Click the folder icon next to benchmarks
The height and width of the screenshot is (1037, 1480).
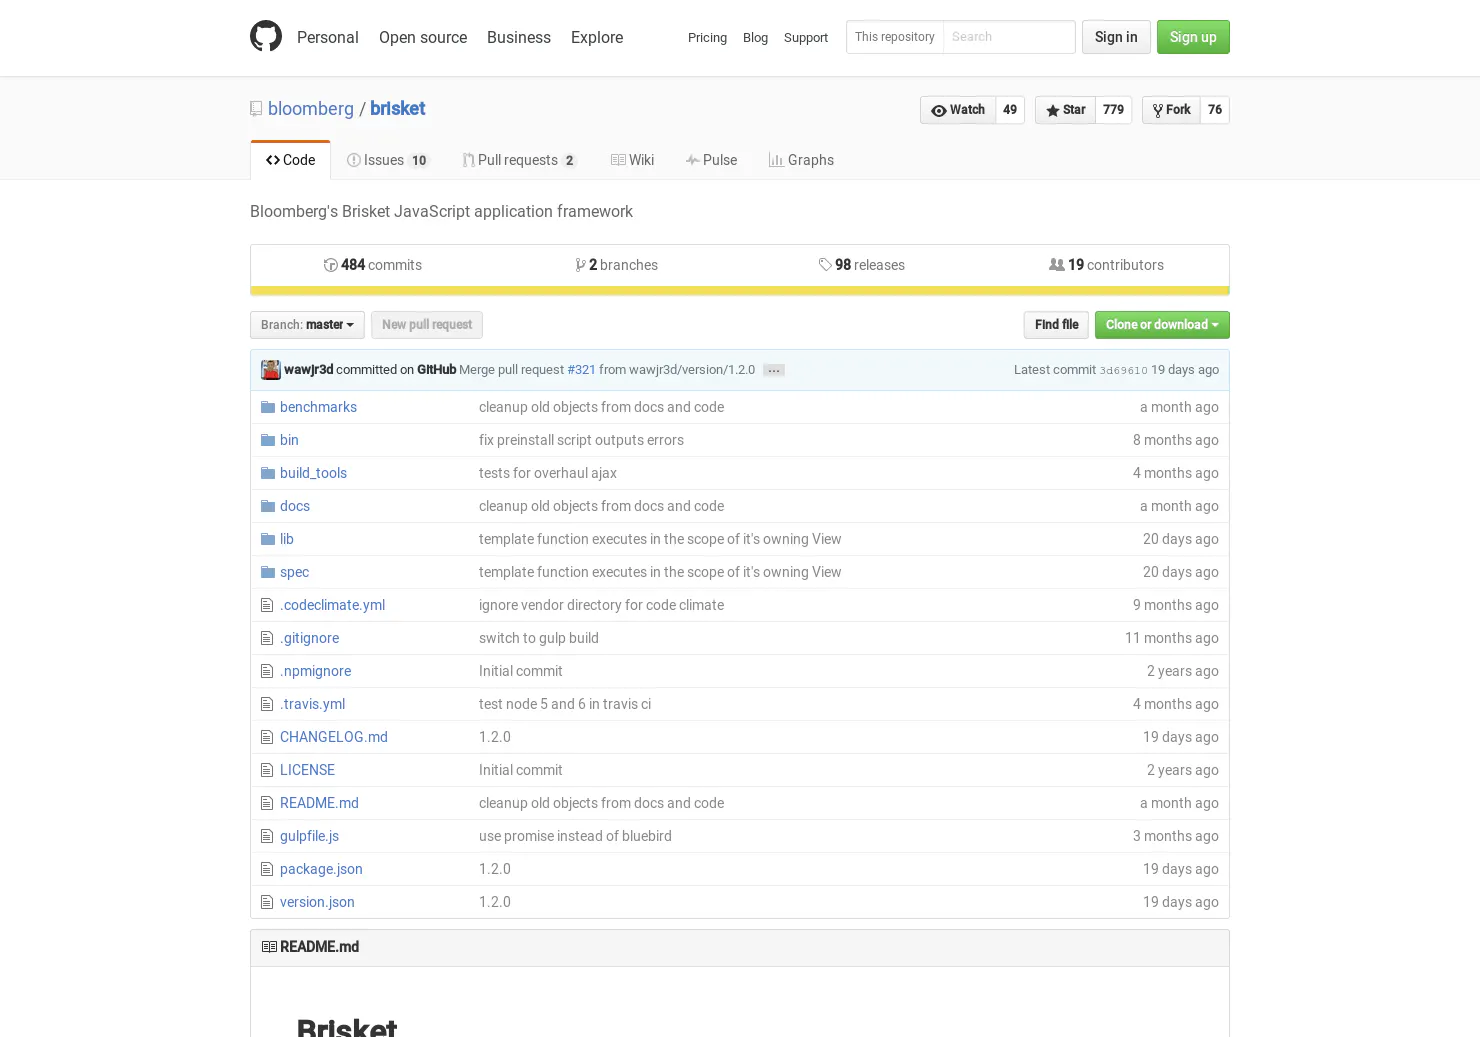(267, 407)
